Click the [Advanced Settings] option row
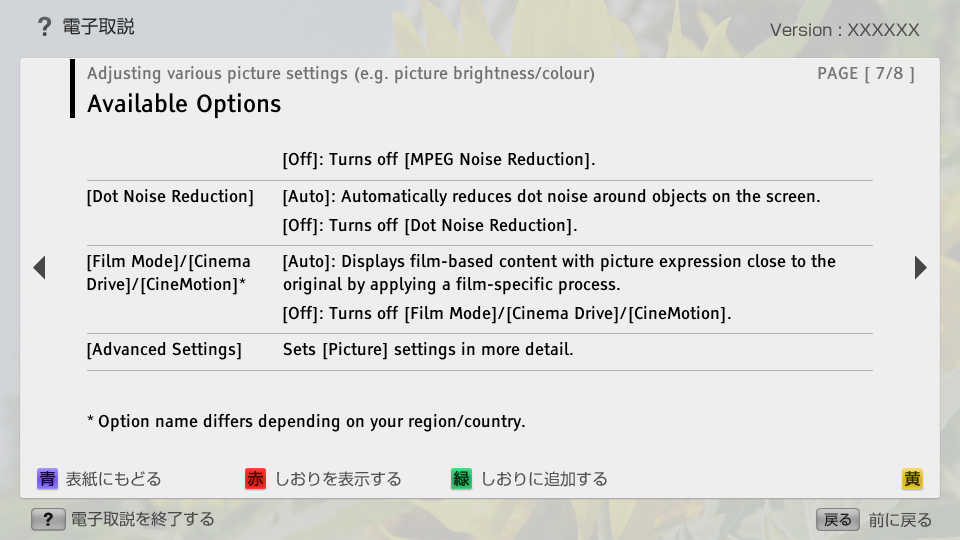Viewport: 960px width, 540px height. [x=479, y=350]
